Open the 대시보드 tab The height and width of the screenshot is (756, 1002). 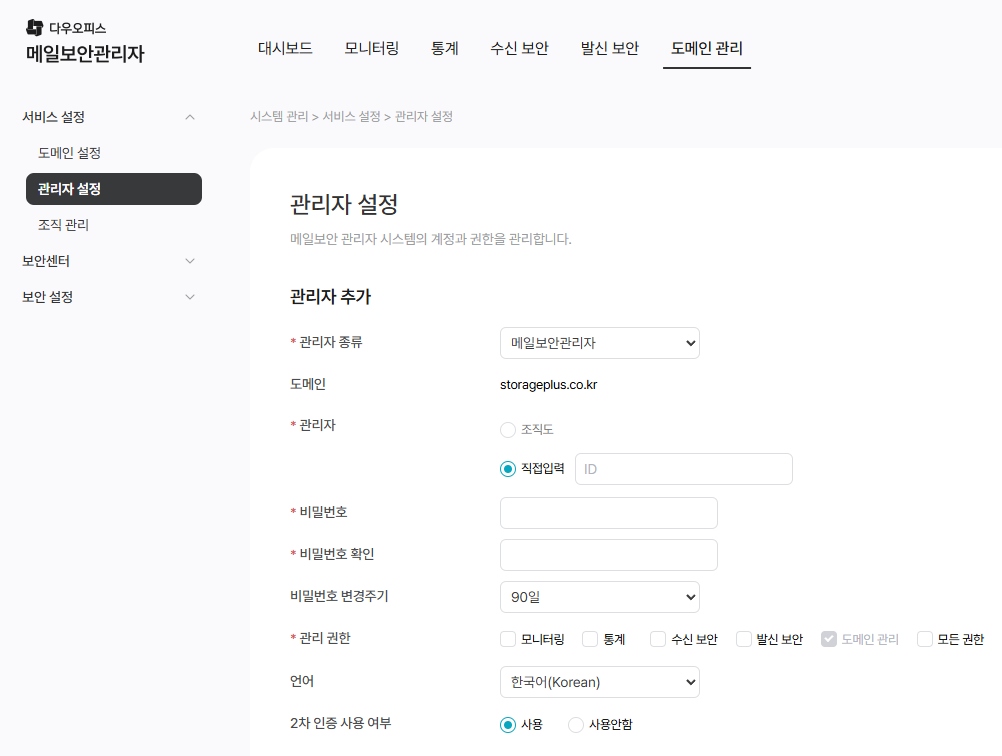285,48
